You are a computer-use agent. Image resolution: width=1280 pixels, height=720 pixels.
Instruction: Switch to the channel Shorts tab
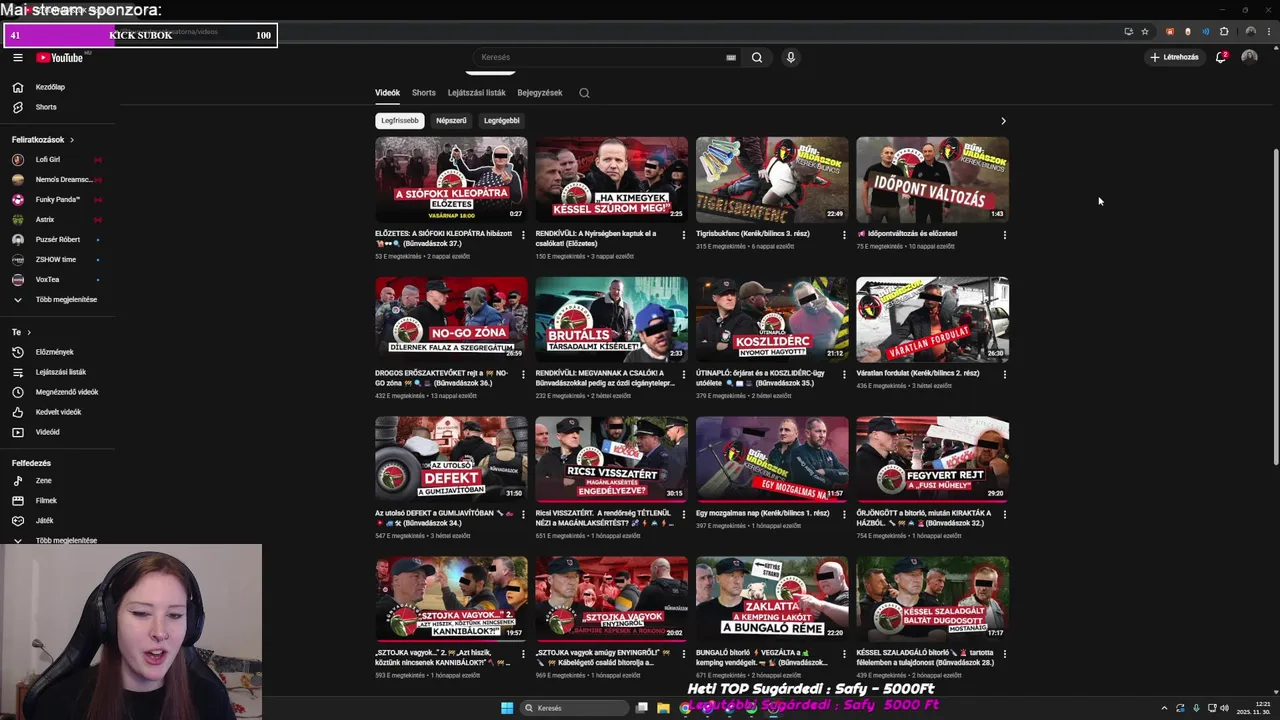pyautogui.click(x=424, y=93)
